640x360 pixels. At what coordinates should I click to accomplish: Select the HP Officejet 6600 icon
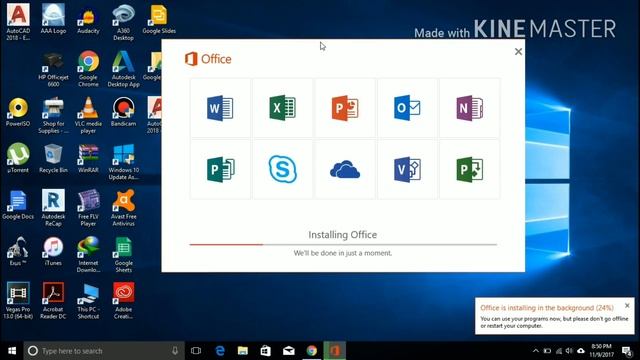[x=53, y=69]
